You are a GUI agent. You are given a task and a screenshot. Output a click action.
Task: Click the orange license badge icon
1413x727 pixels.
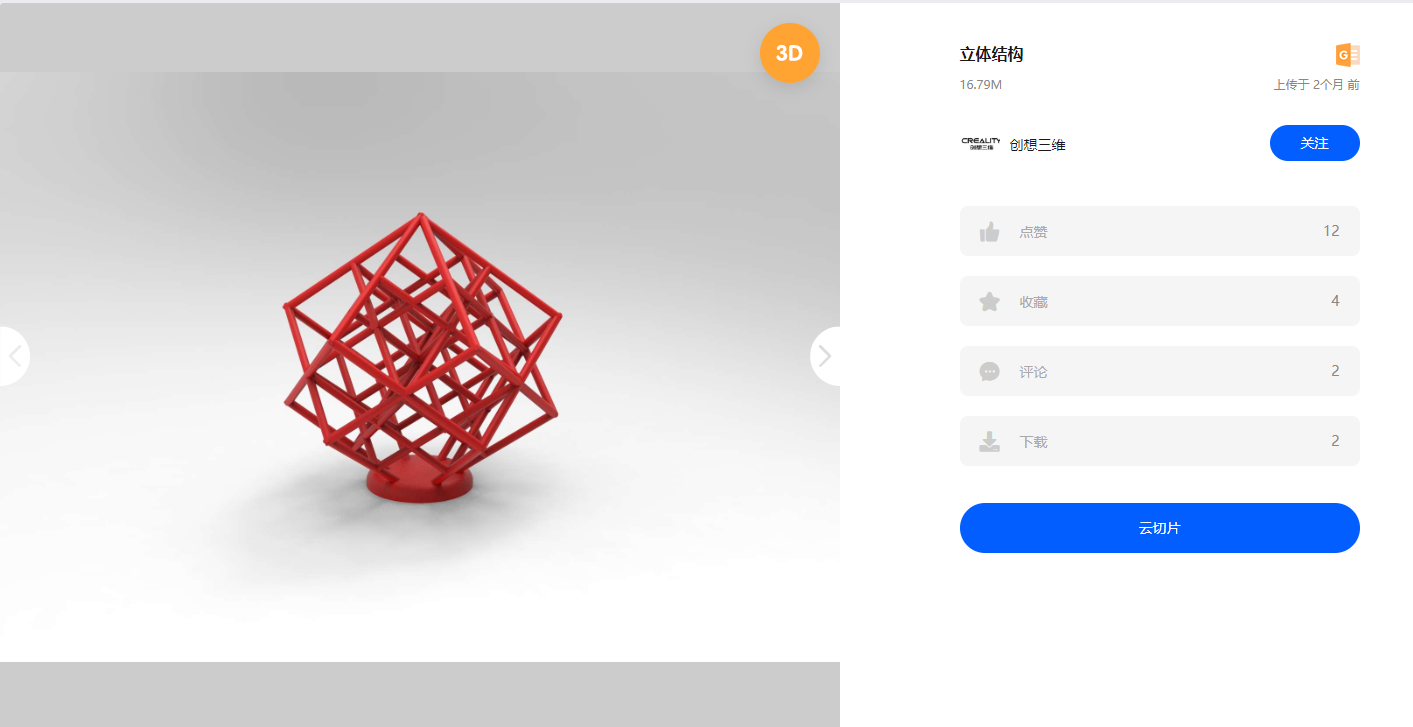pyautogui.click(x=1348, y=55)
